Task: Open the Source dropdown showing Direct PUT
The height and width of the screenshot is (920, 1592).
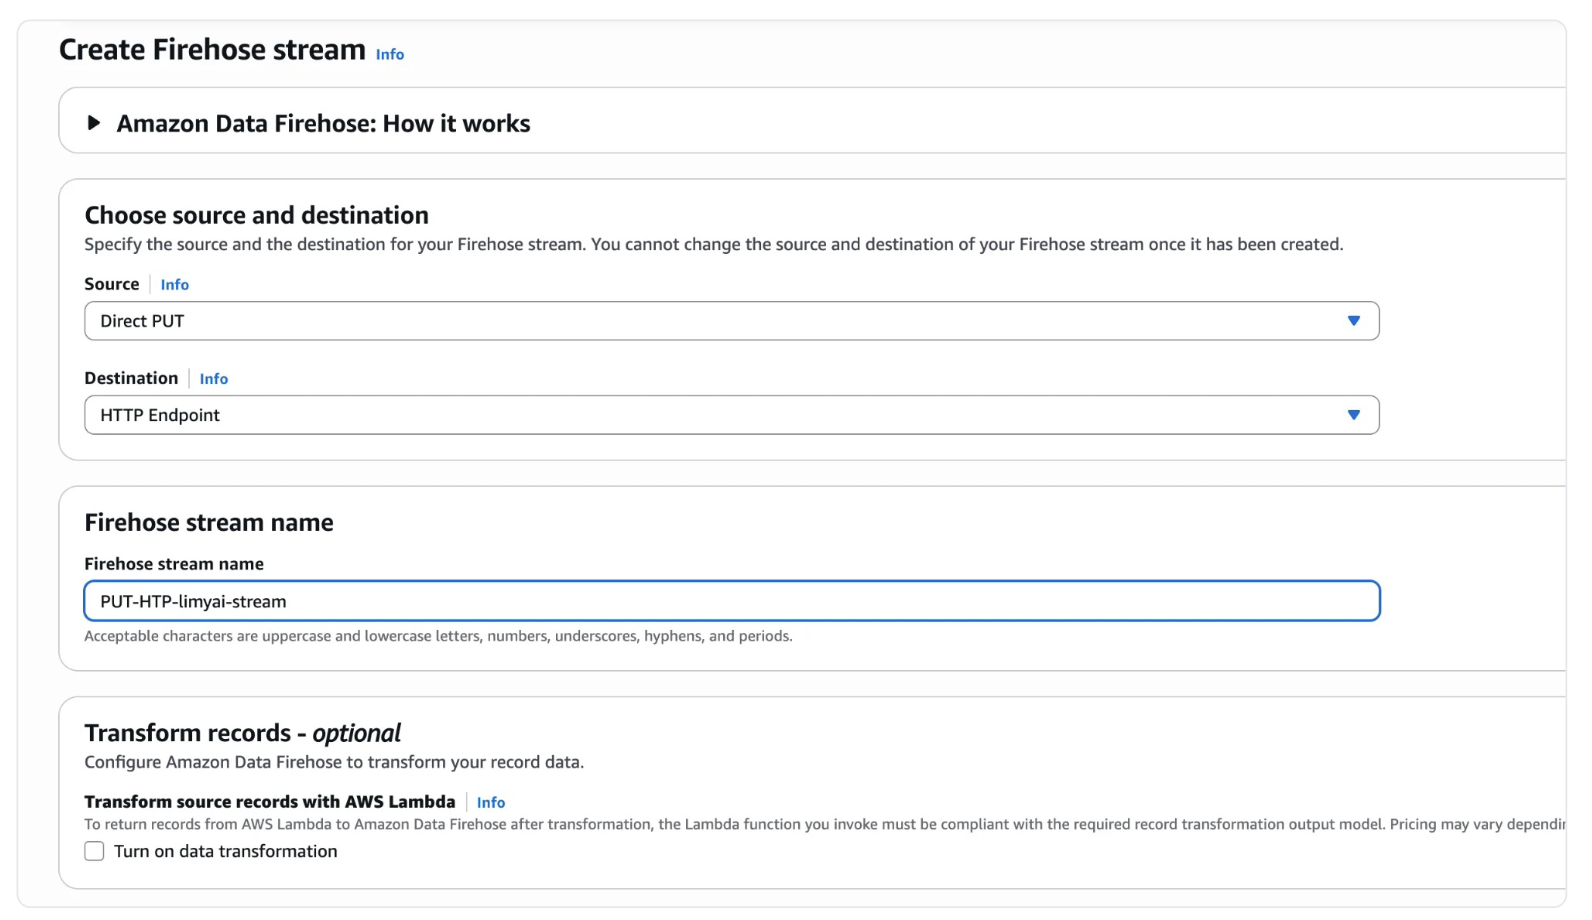Action: coord(730,321)
